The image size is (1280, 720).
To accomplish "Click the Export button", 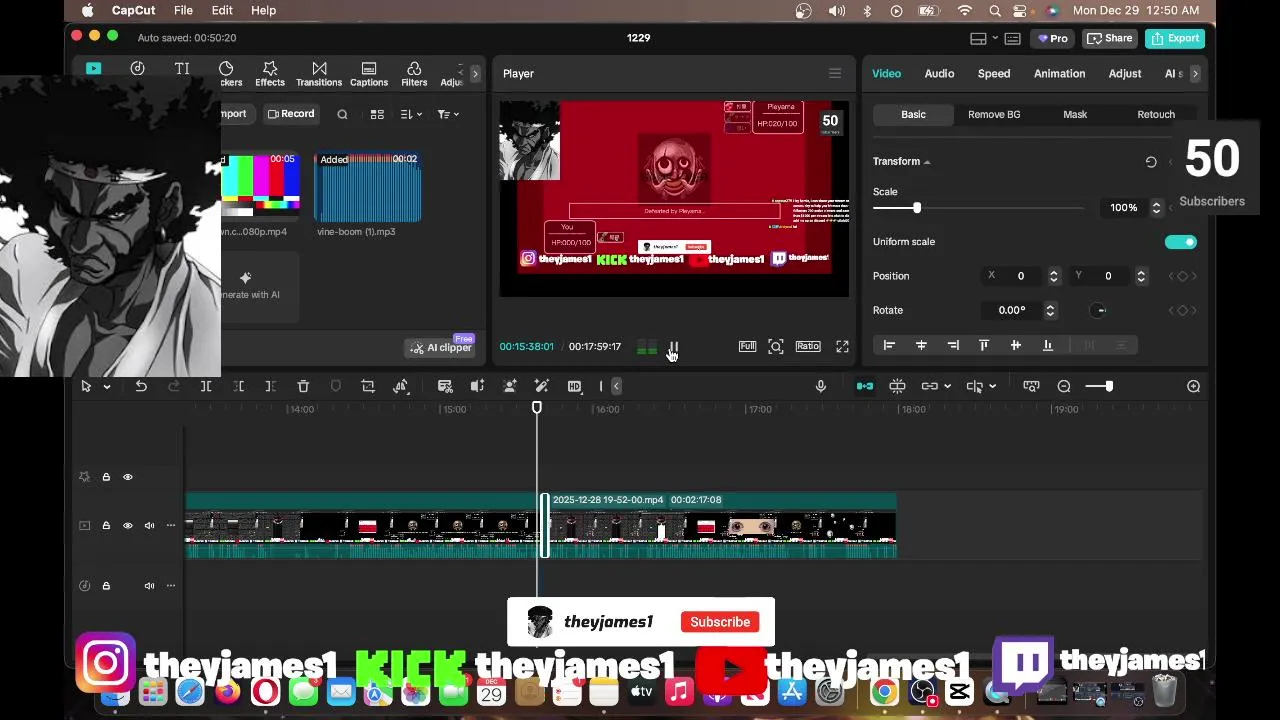I will [x=1175, y=38].
